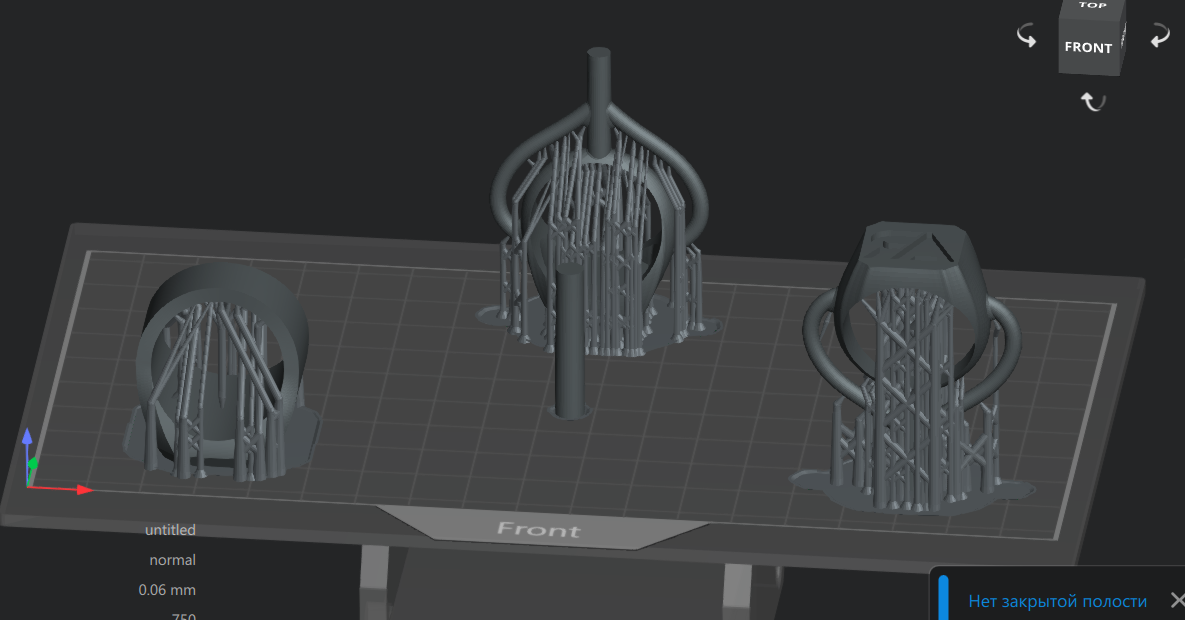Rotate view counterclockwise with left curved arrow

click(1026, 35)
